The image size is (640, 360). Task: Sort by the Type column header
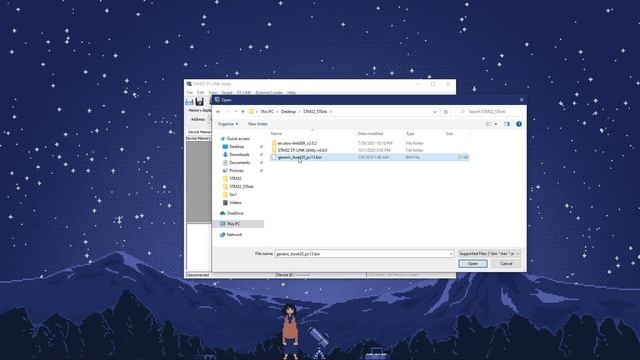click(x=410, y=133)
